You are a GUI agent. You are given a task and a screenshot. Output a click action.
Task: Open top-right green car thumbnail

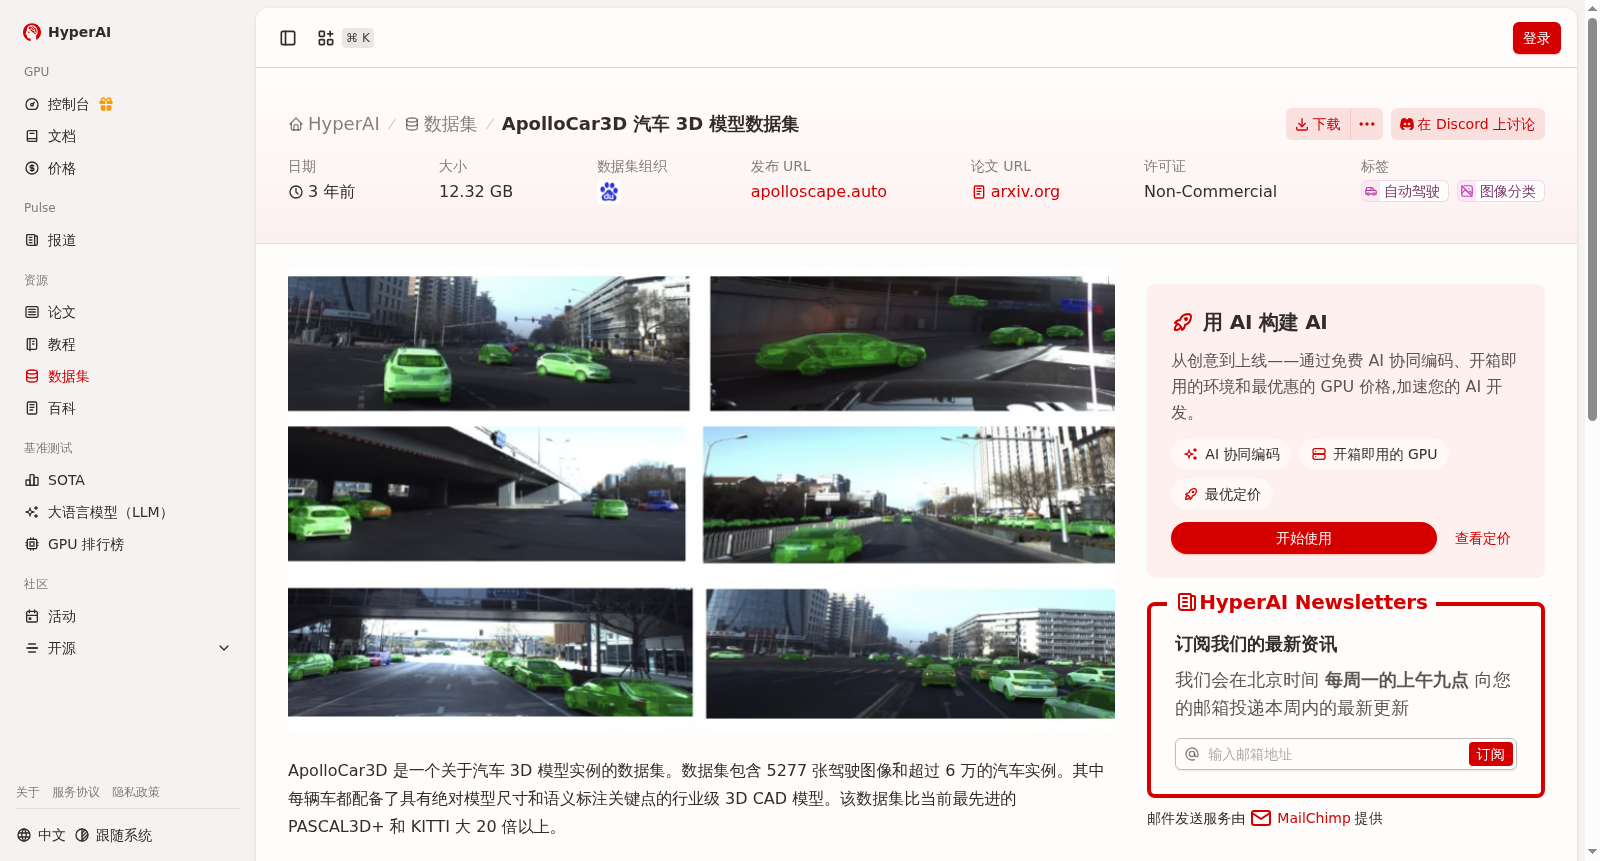pos(912,343)
